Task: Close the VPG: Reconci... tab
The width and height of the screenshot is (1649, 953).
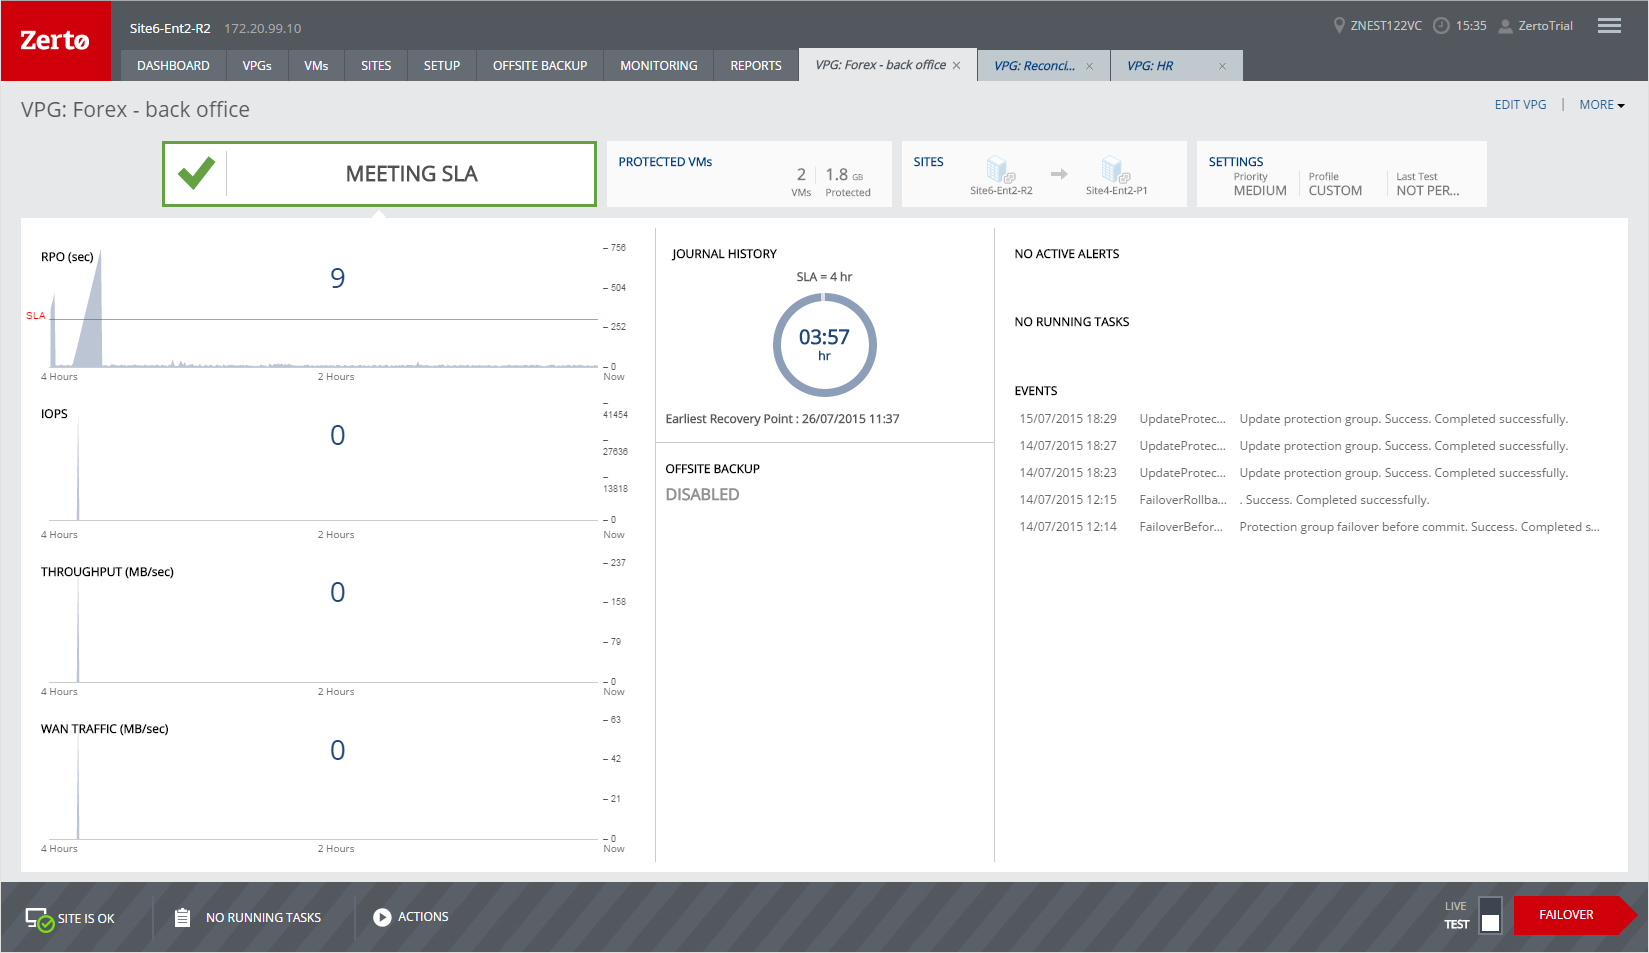Action: (1089, 66)
